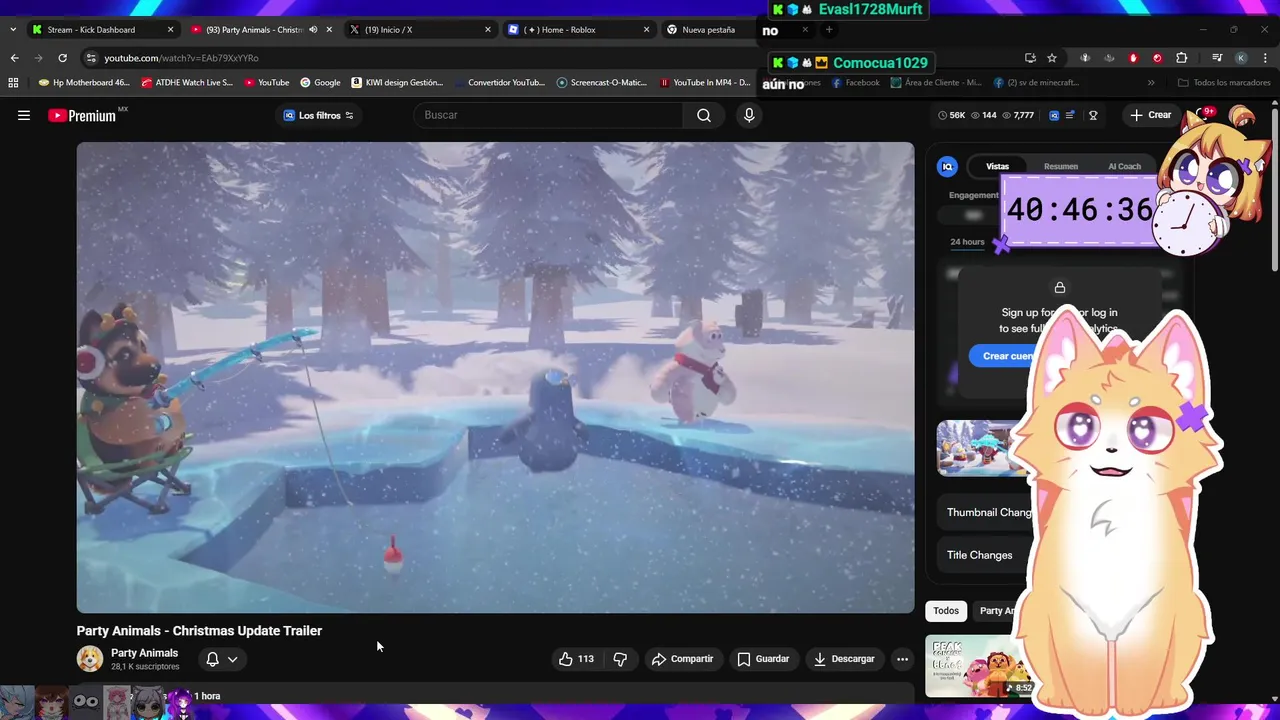
Task: Share the video via Compartir
Action: click(682, 659)
